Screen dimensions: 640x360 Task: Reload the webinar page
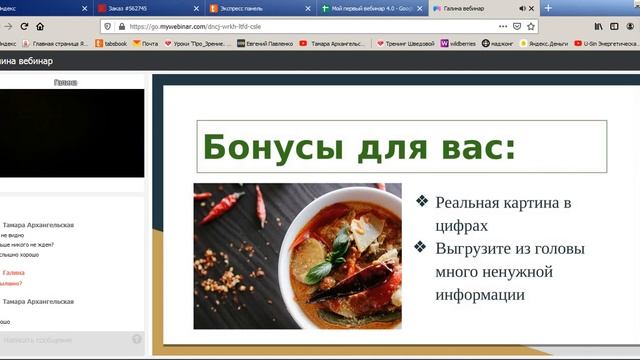click(24, 27)
